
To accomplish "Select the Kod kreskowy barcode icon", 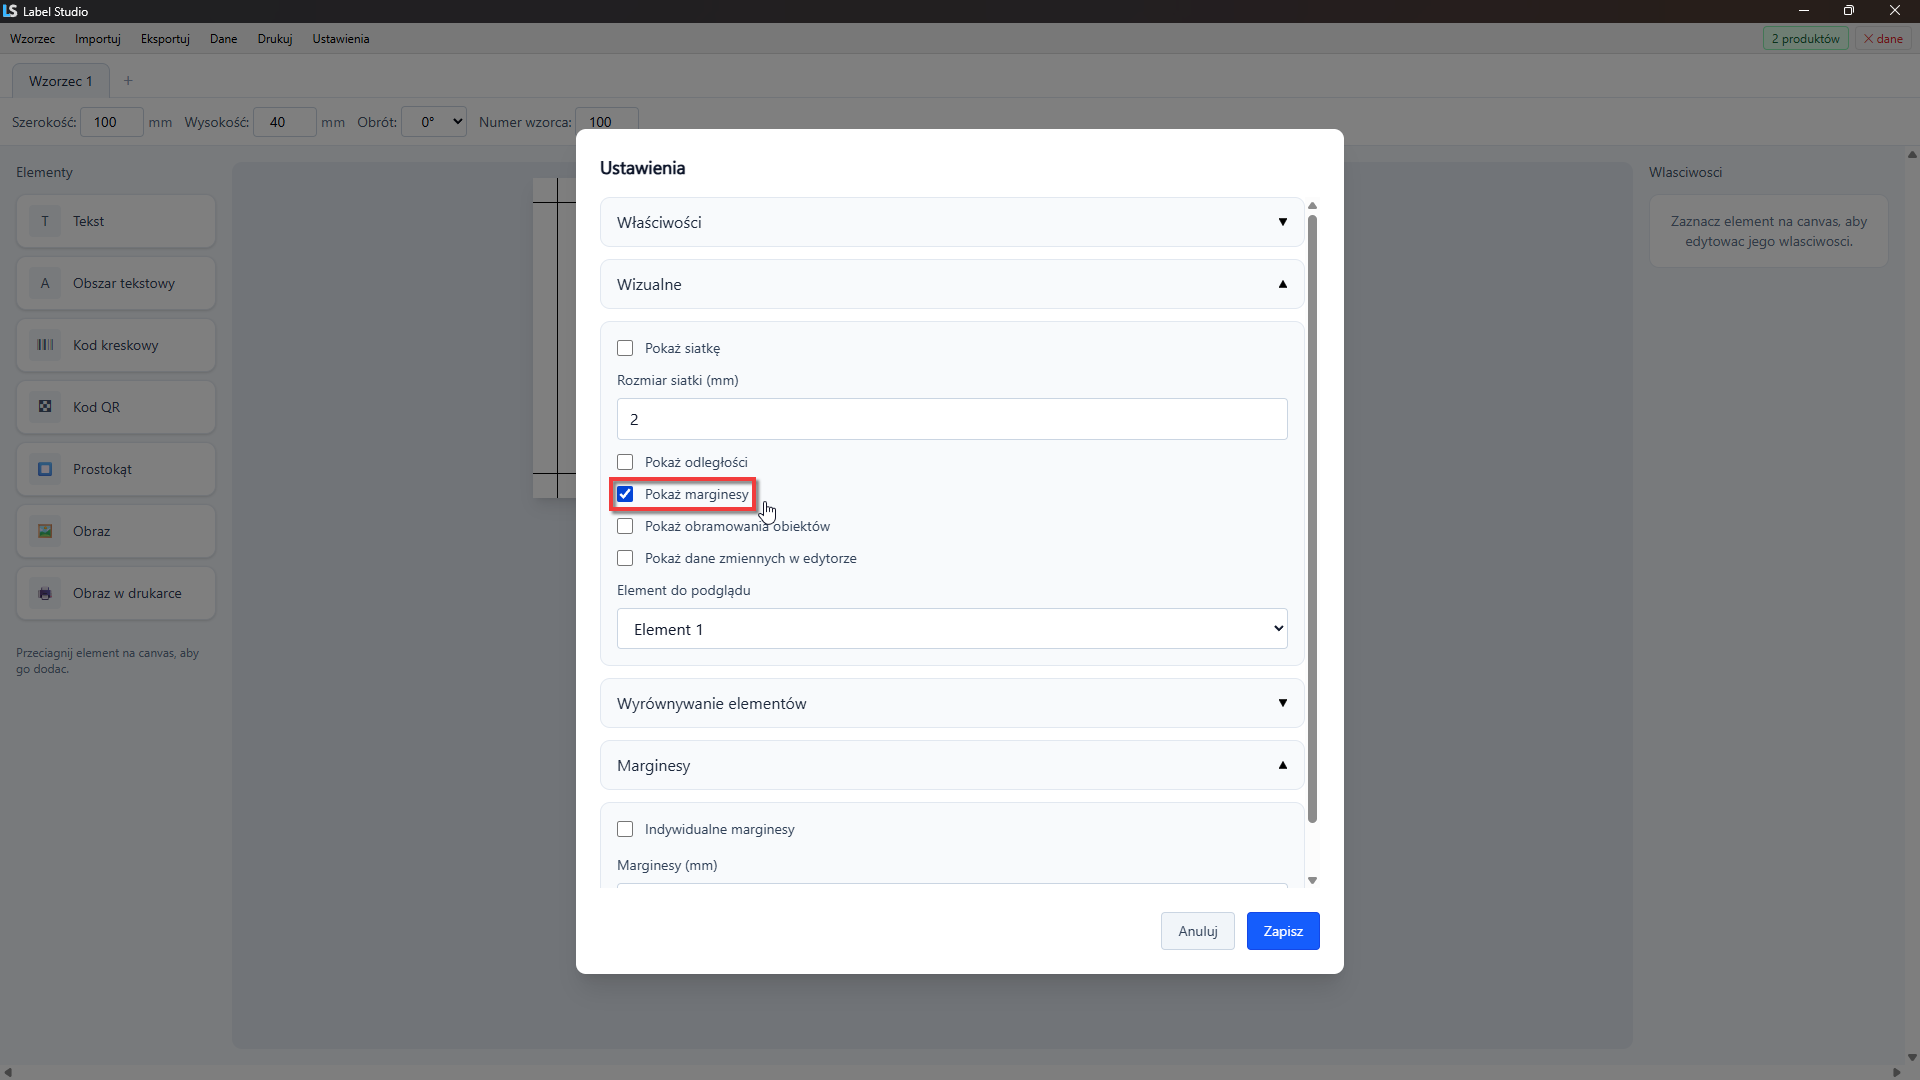I will pyautogui.click(x=45, y=345).
